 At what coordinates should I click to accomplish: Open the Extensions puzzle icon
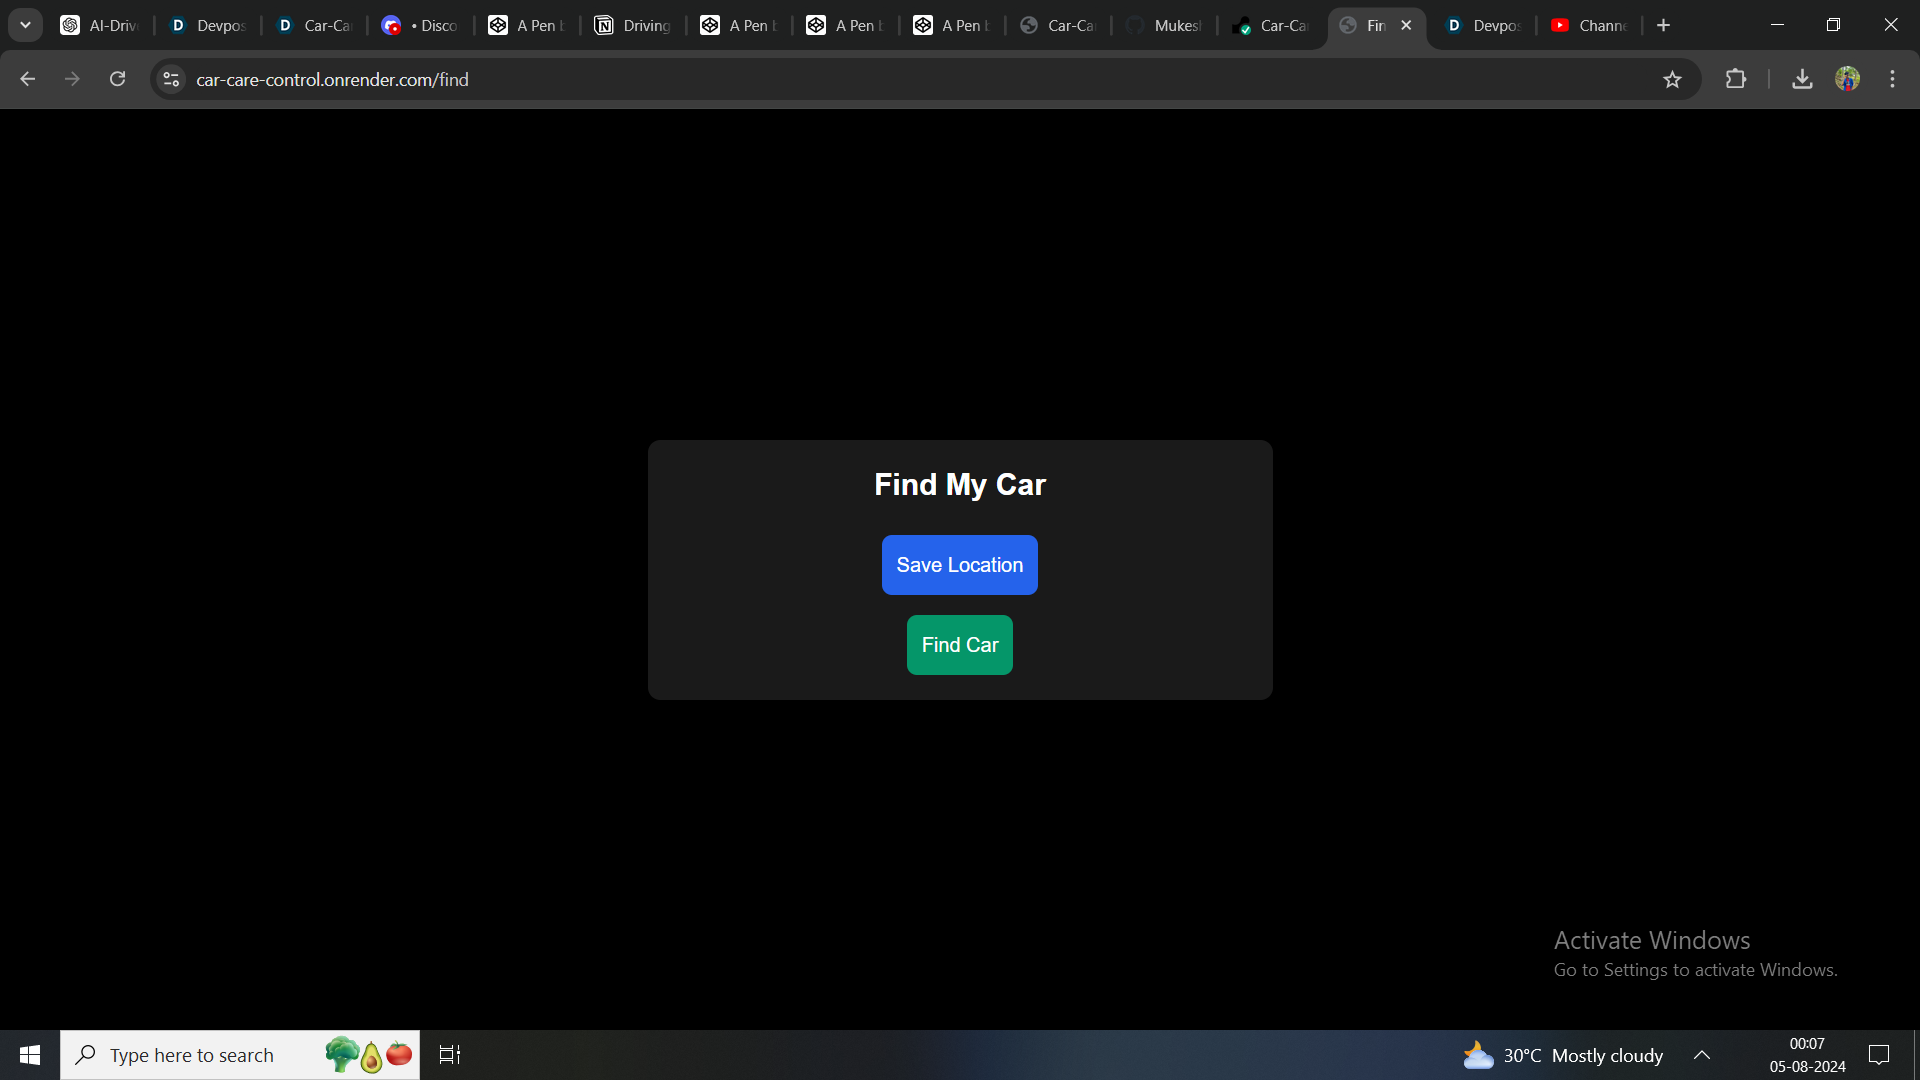[1736, 79]
